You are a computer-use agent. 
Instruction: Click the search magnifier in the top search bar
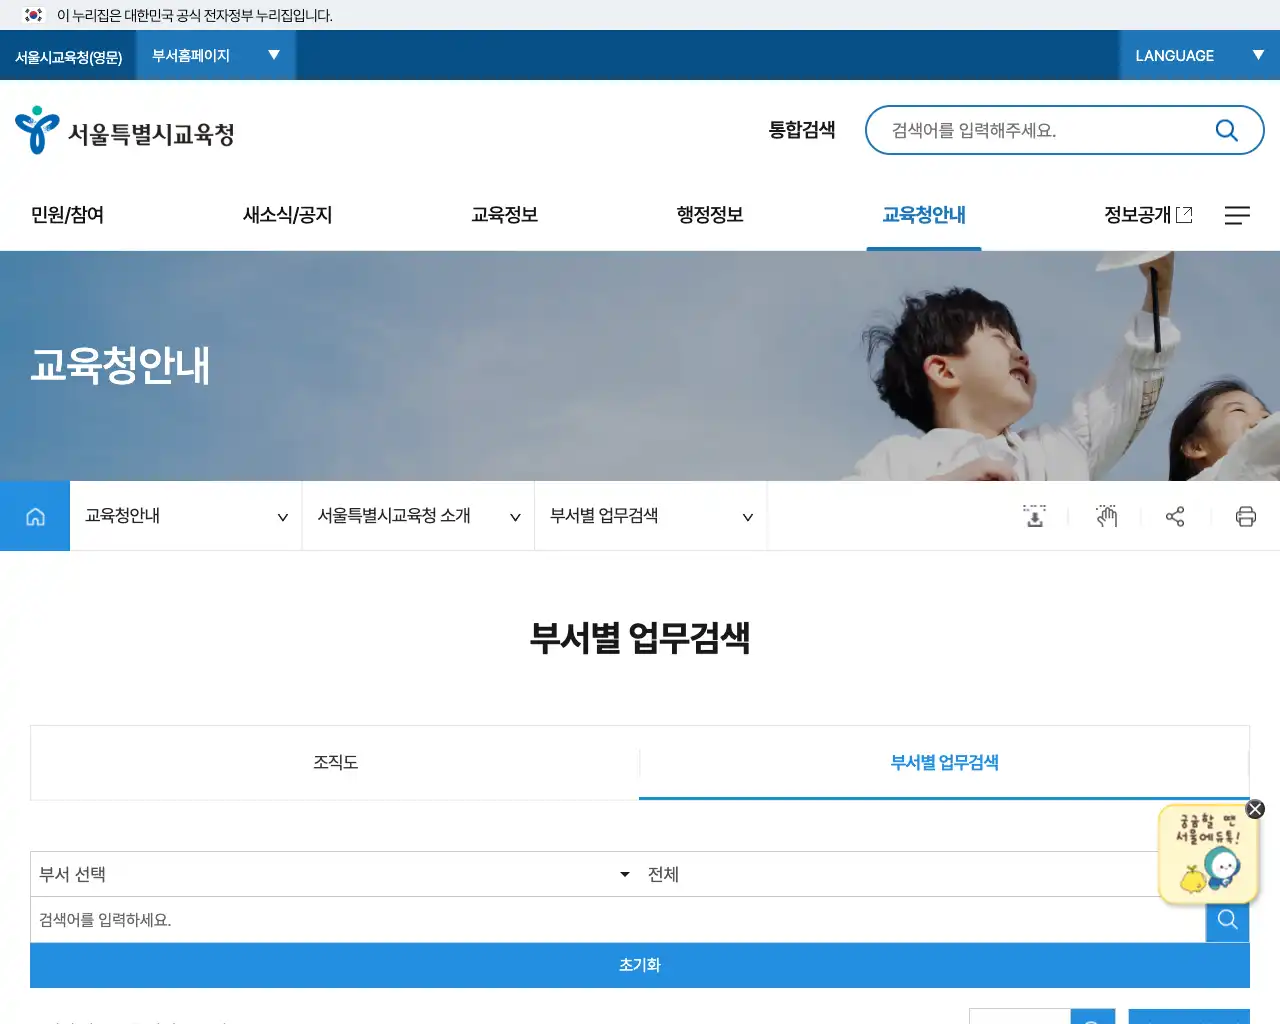click(1226, 129)
